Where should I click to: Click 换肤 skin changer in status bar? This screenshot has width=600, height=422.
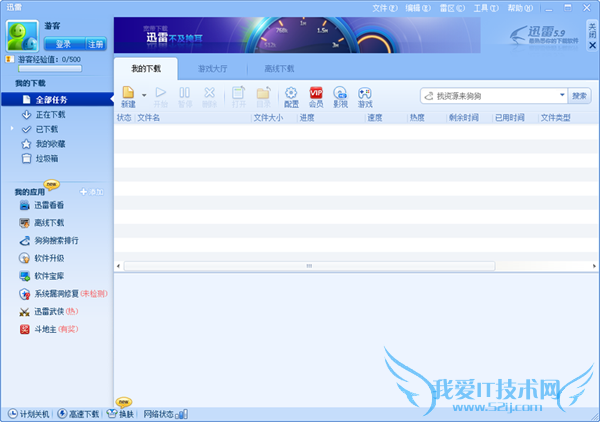(121, 414)
